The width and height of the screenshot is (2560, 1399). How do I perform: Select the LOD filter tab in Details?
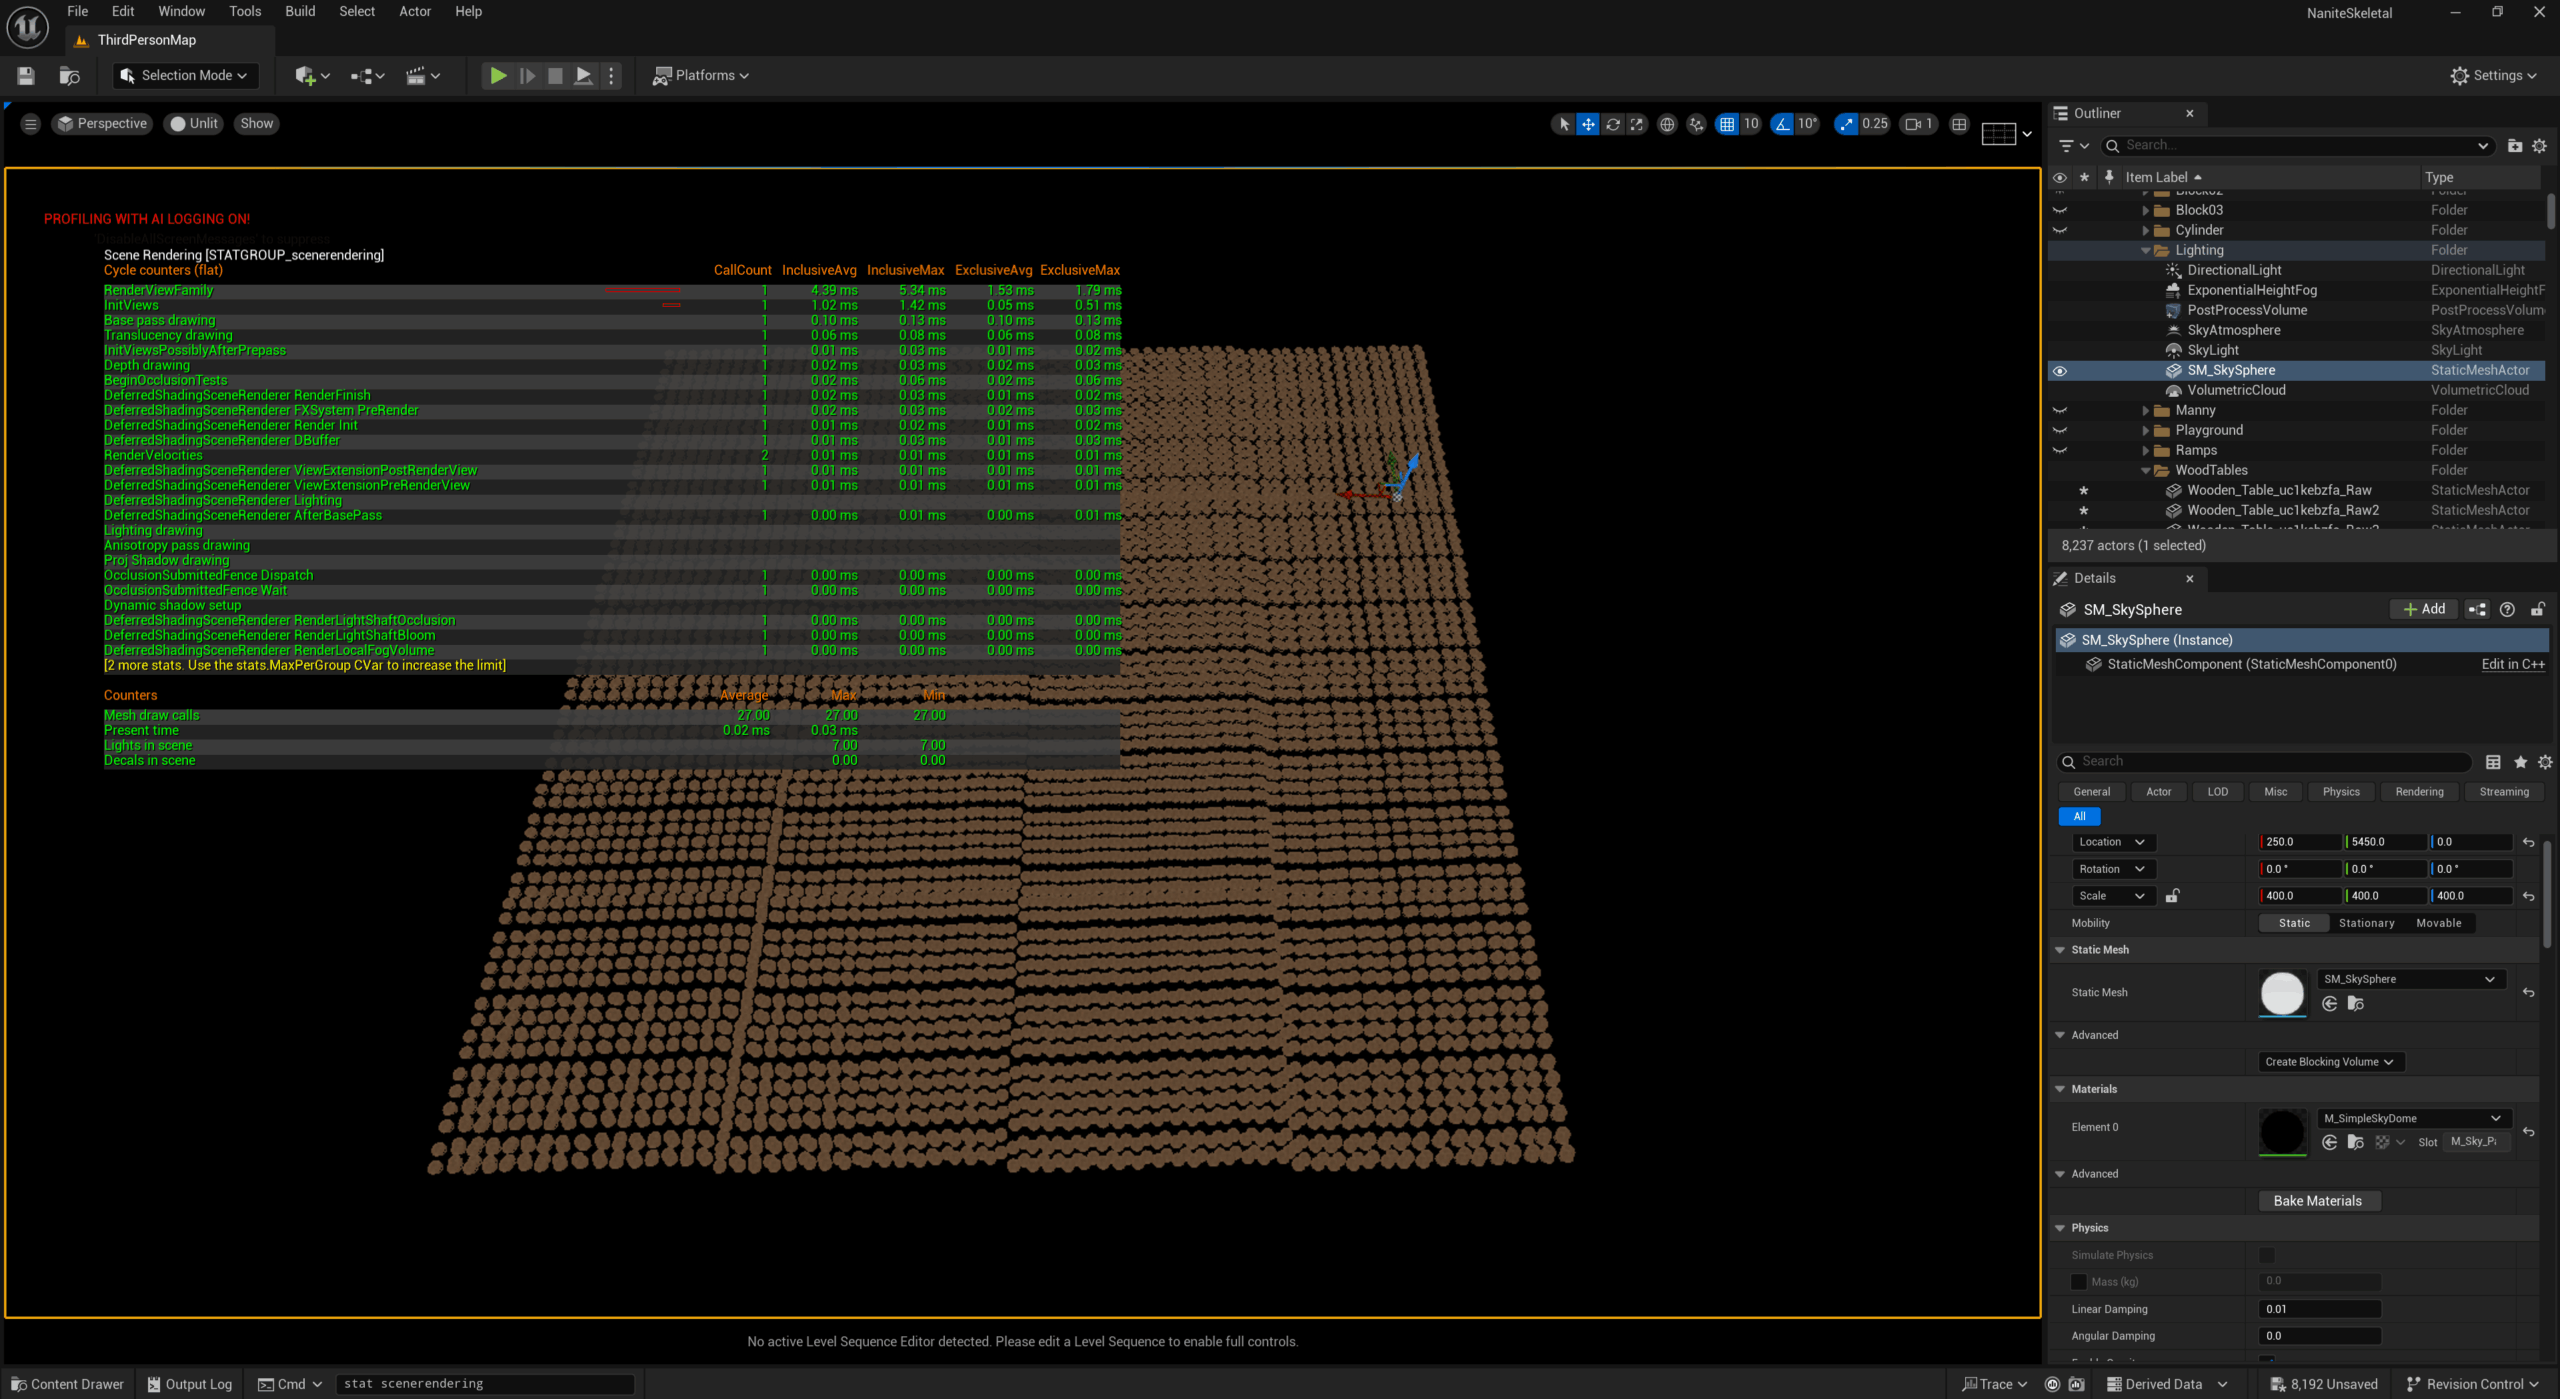pos(2217,792)
